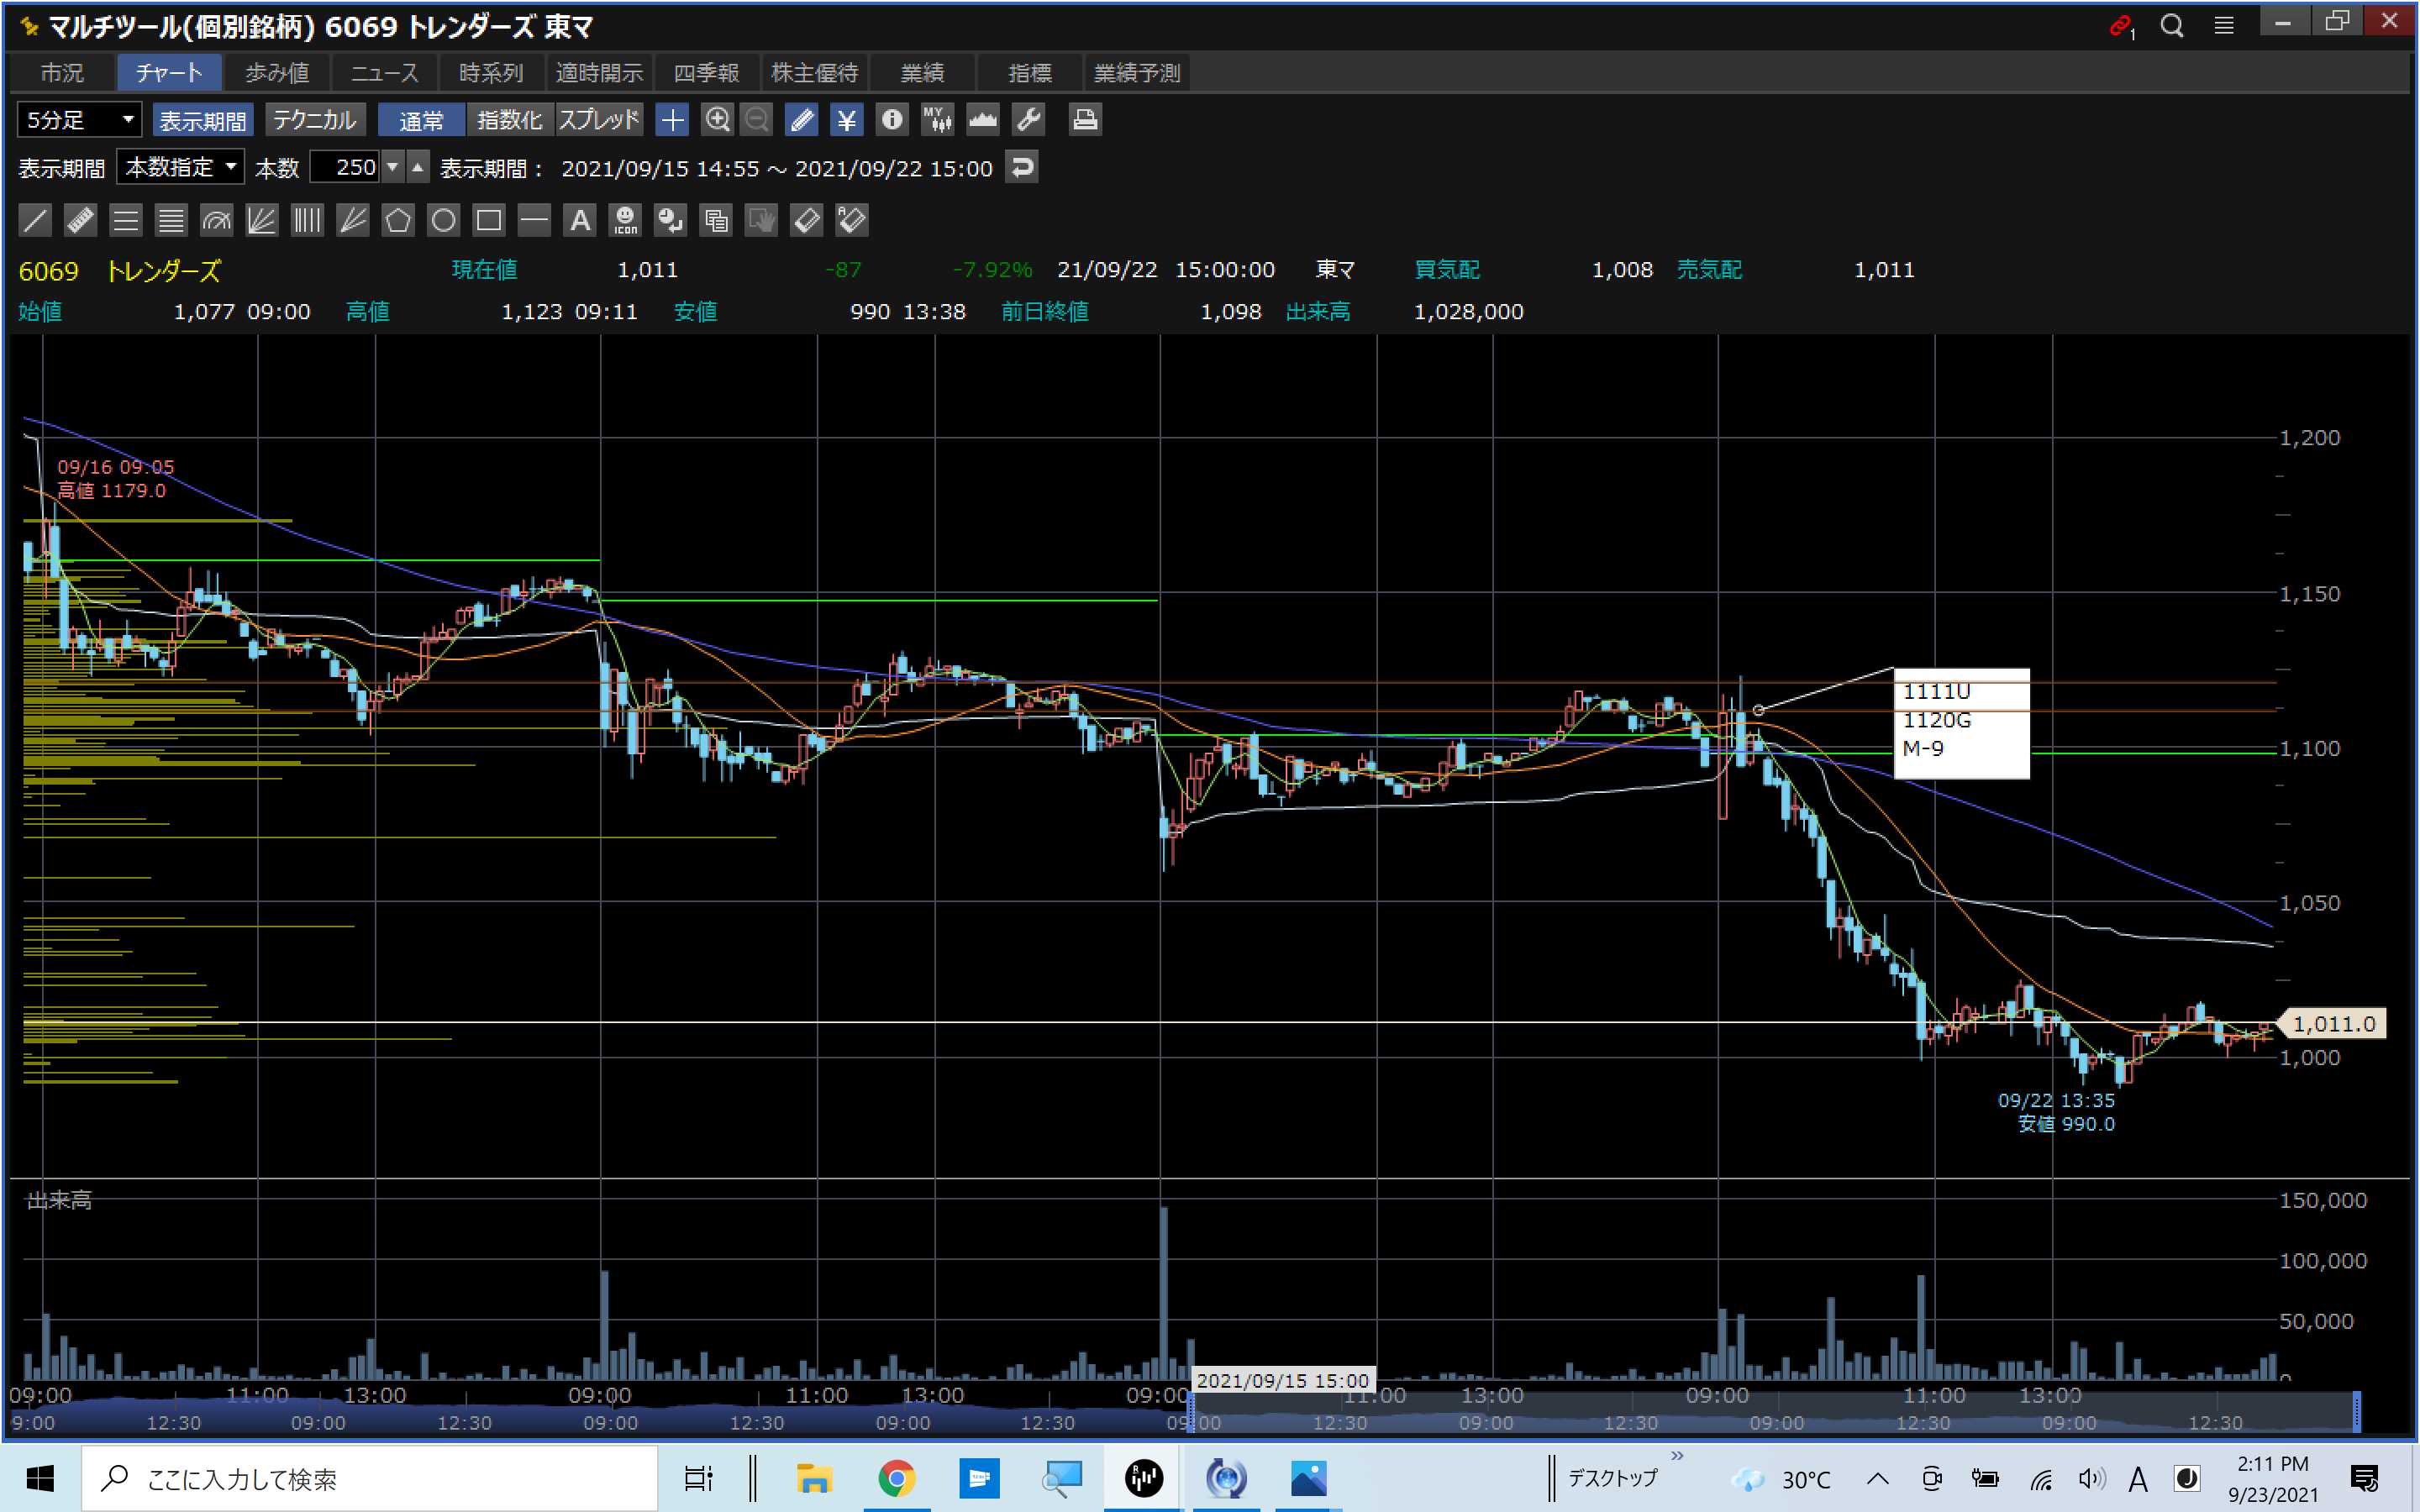The height and width of the screenshot is (1512, 2420).
Task: Select the trend line drawing tool
Action: click(x=35, y=220)
